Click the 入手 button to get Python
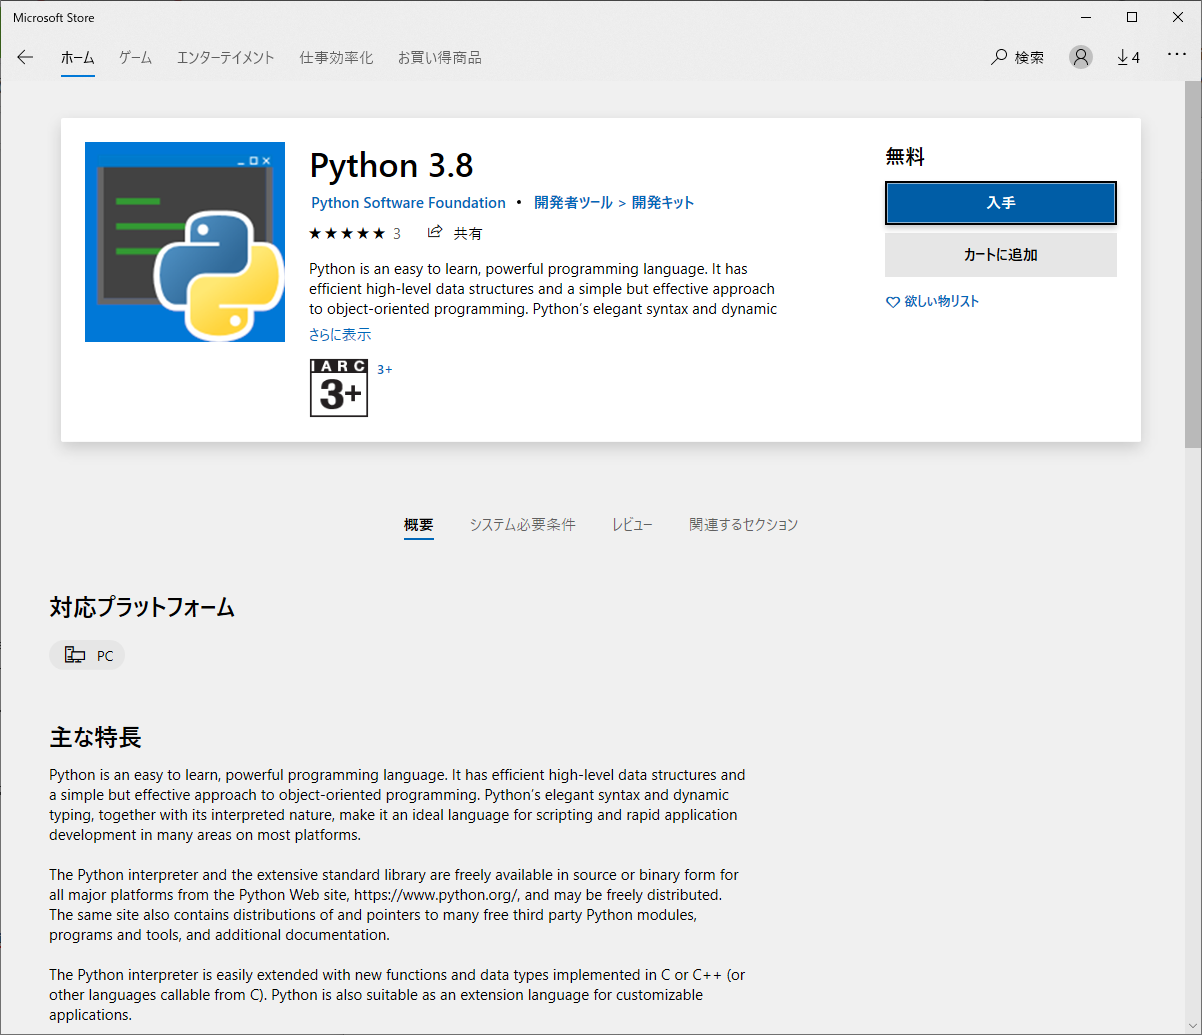 point(1000,202)
